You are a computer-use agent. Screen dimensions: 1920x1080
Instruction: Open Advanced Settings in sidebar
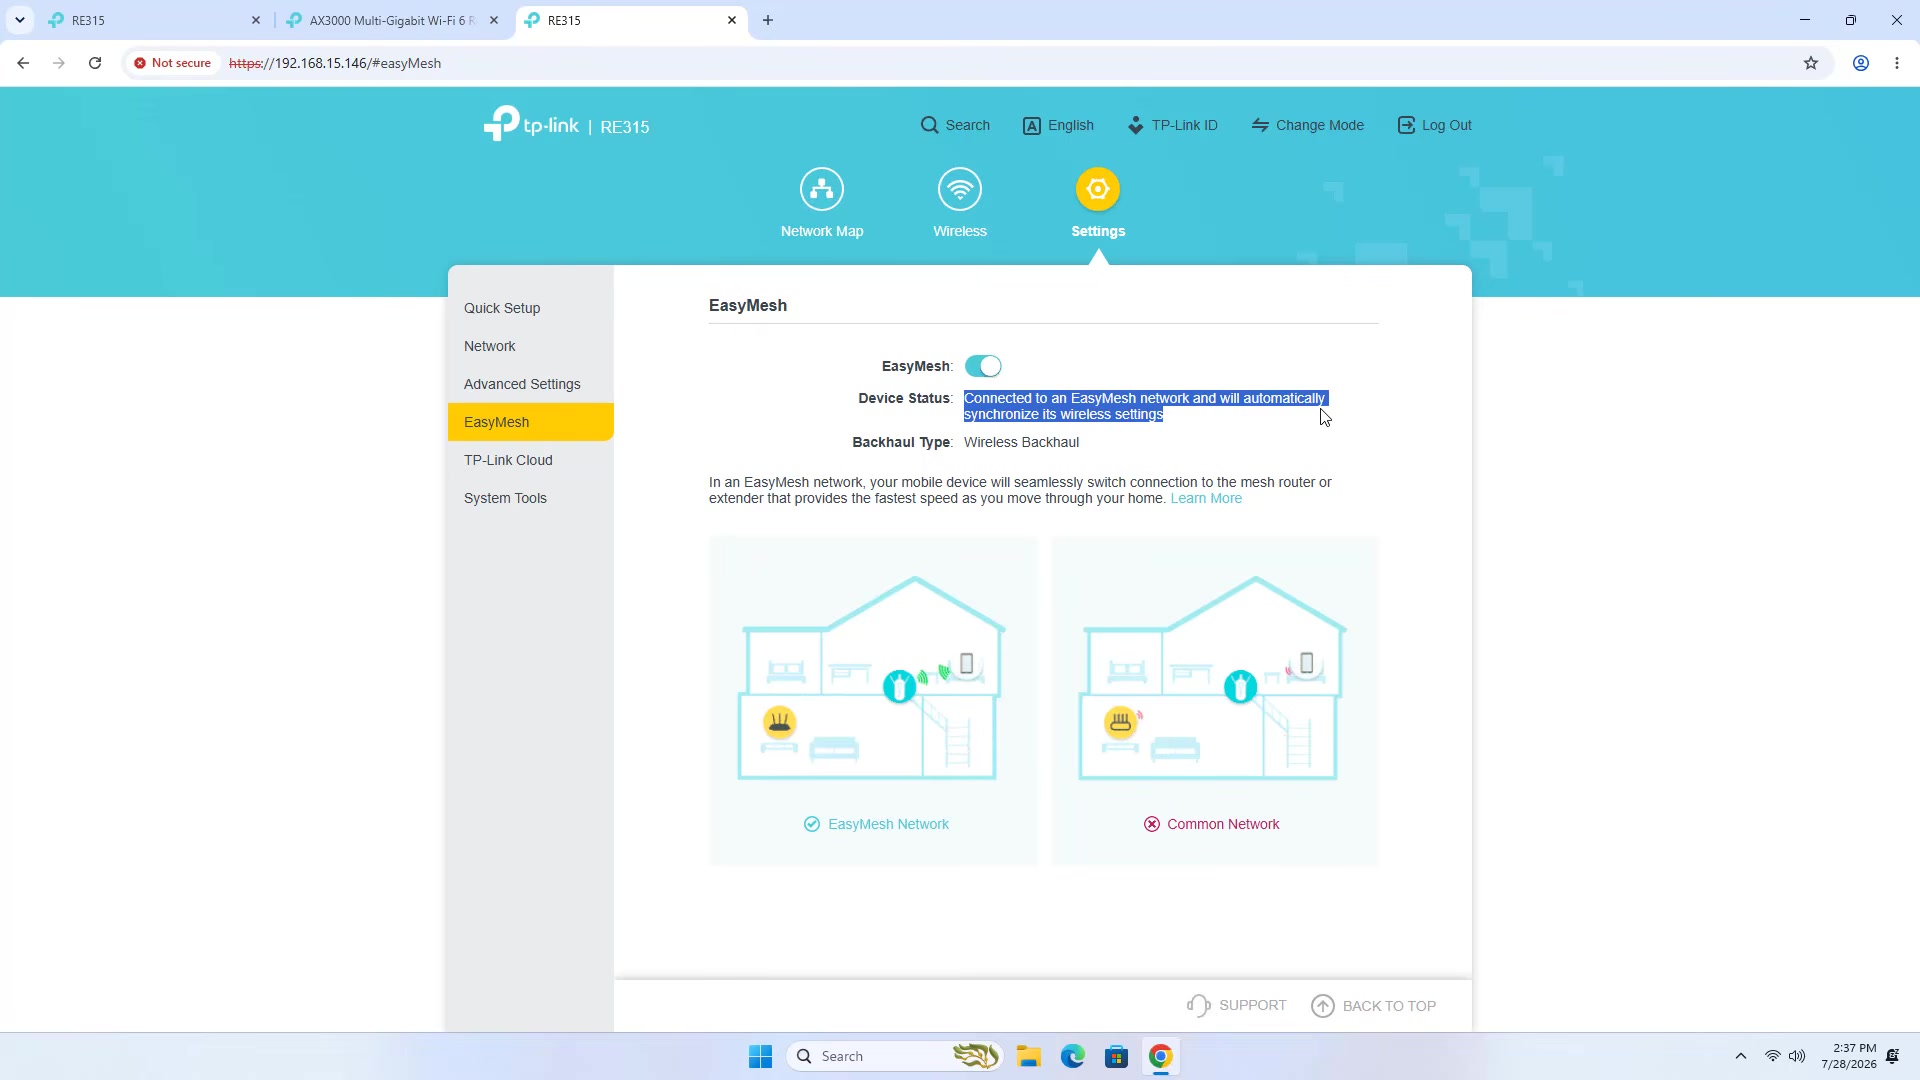tap(530, 384)
